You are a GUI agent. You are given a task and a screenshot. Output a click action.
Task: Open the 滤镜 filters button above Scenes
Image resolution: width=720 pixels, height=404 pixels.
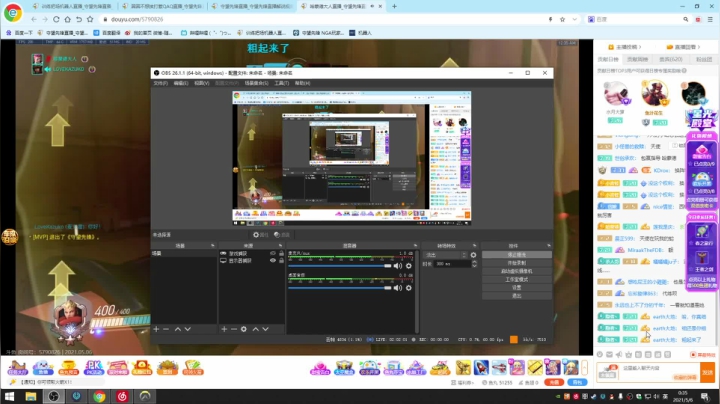click(282, 235)
